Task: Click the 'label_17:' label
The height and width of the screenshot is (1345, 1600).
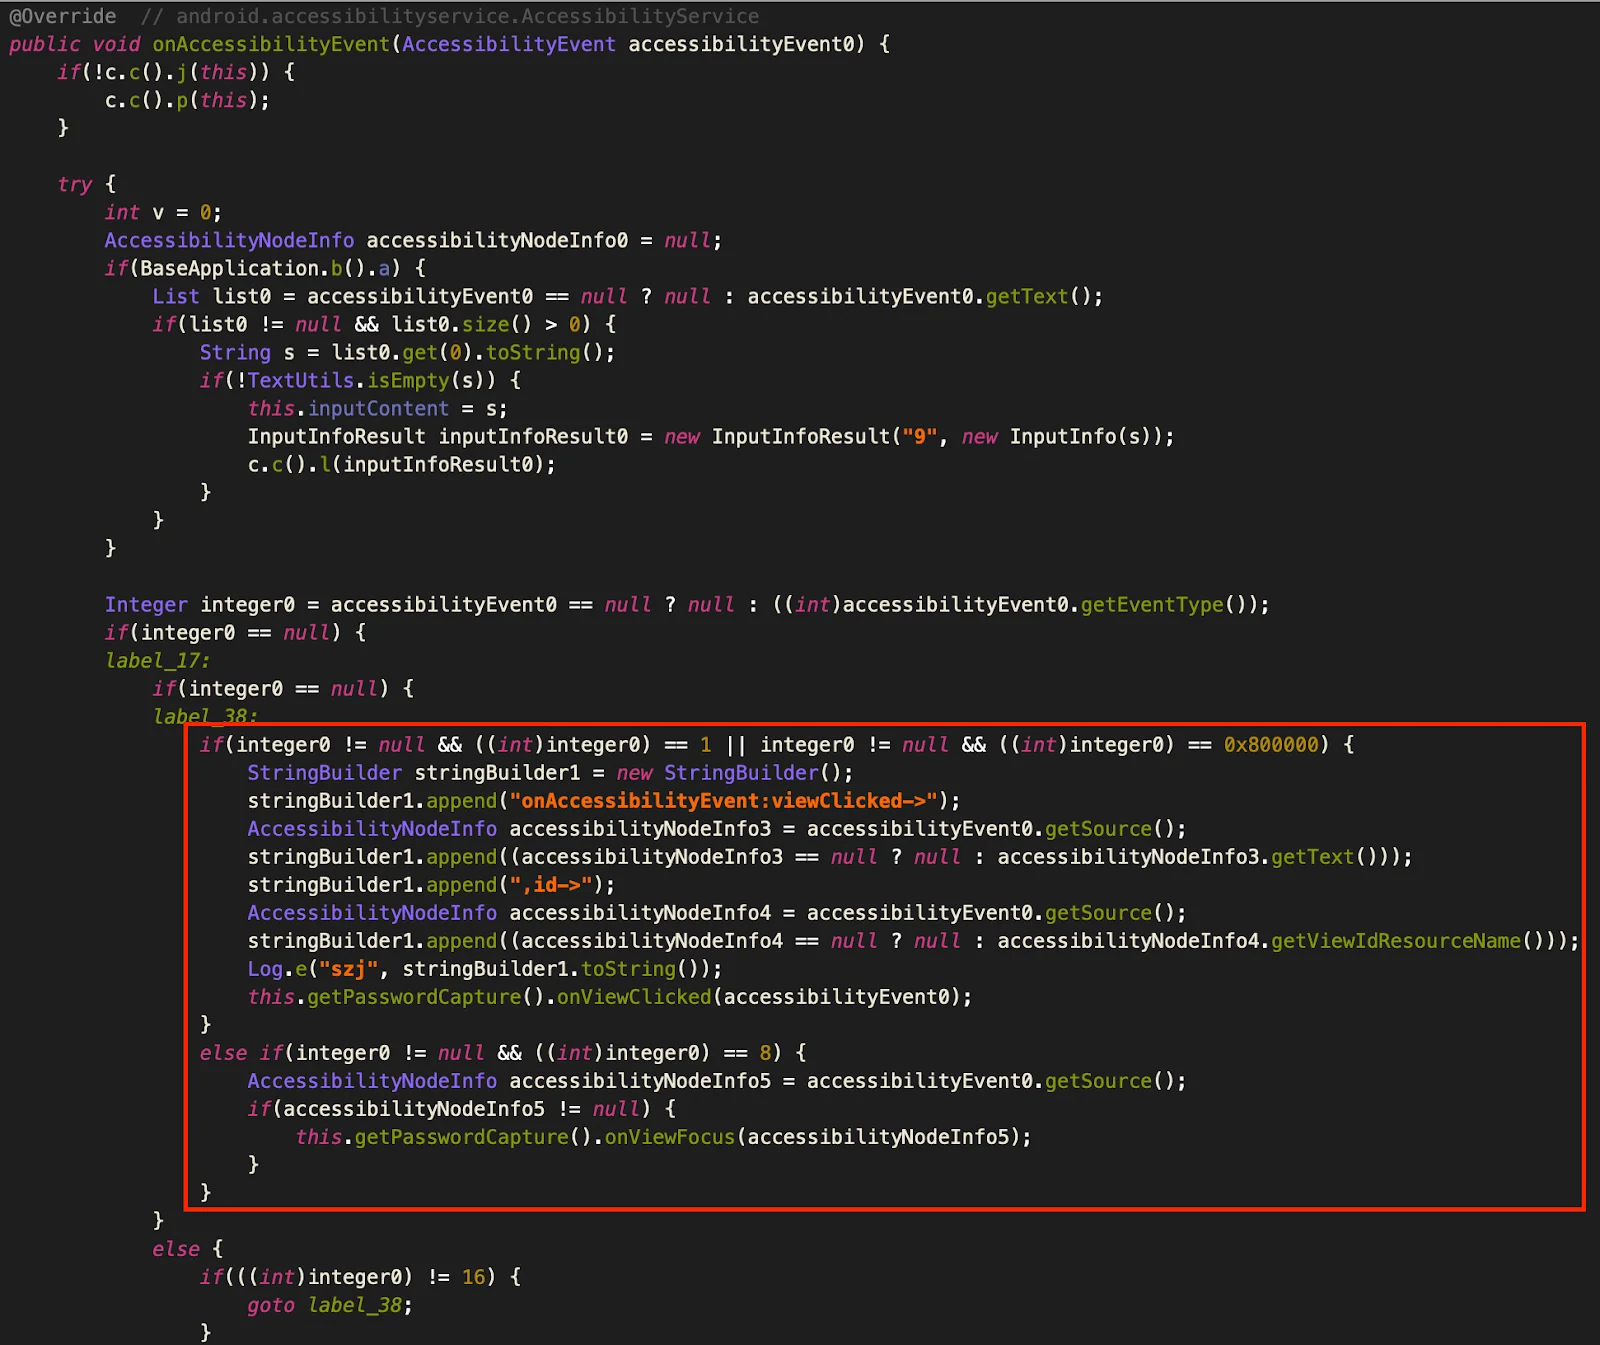Action: 157,660
